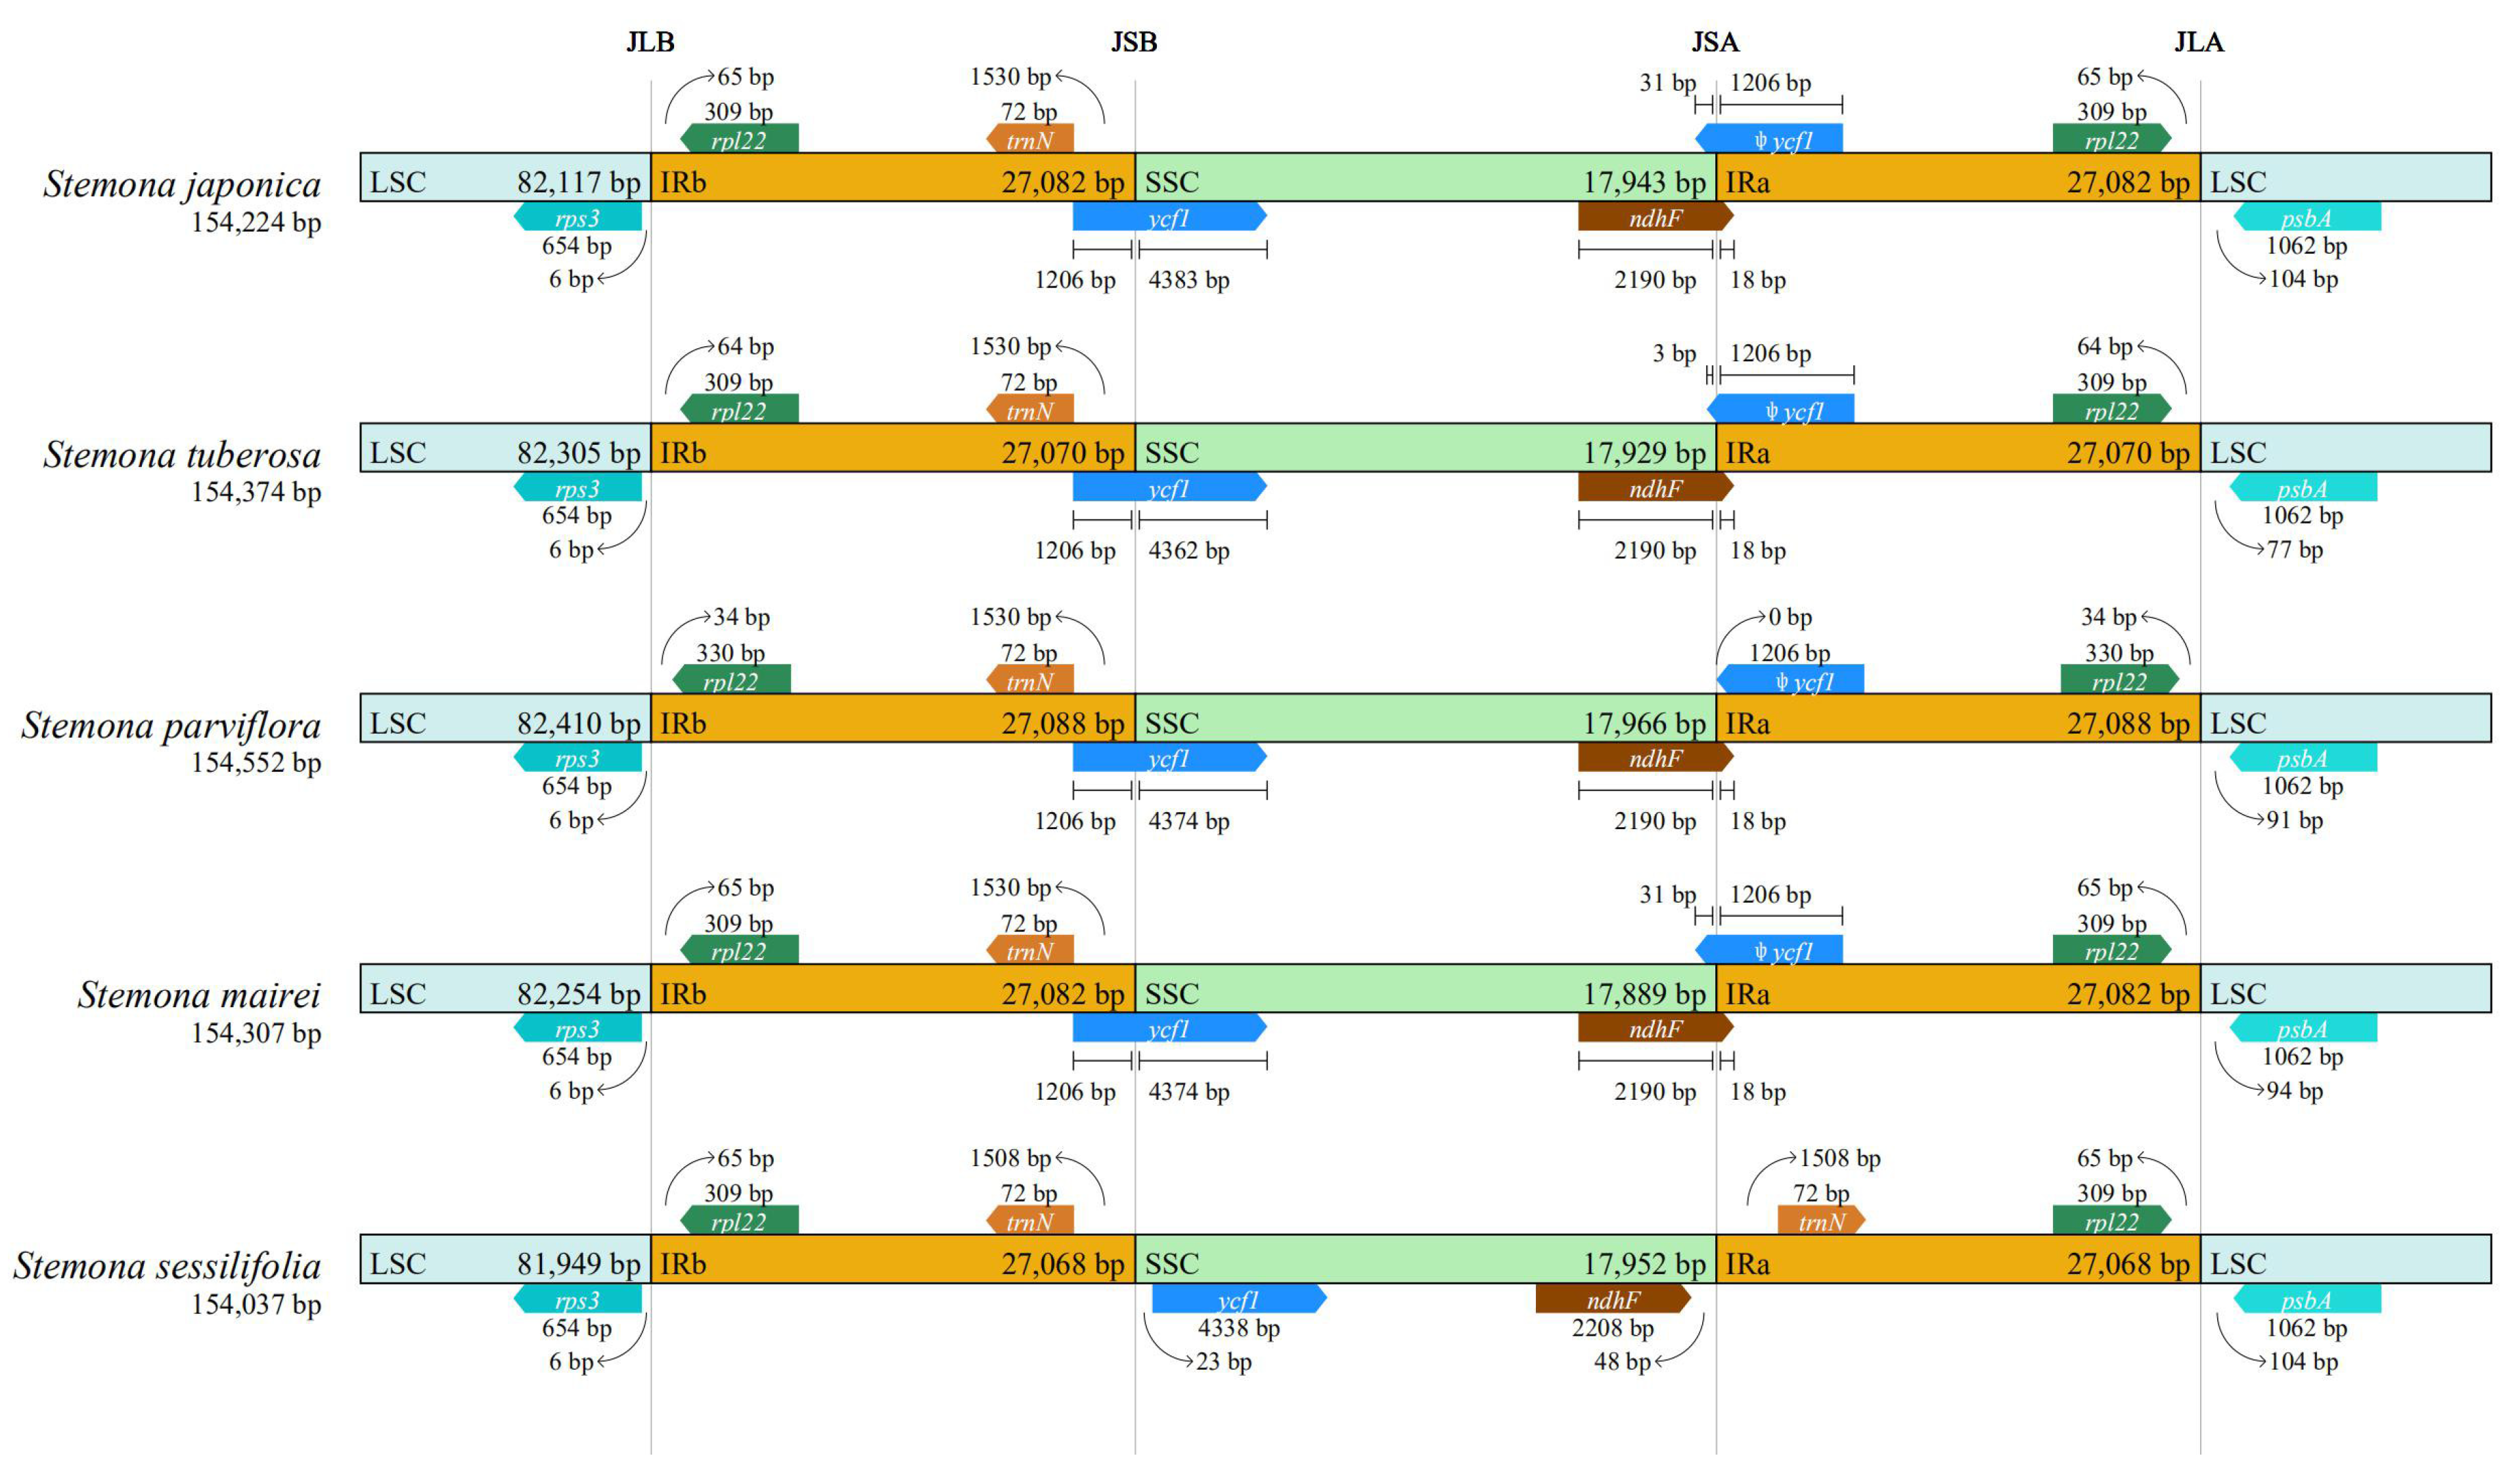Click the 94 bp psbA distance label

point(2294,1091)
